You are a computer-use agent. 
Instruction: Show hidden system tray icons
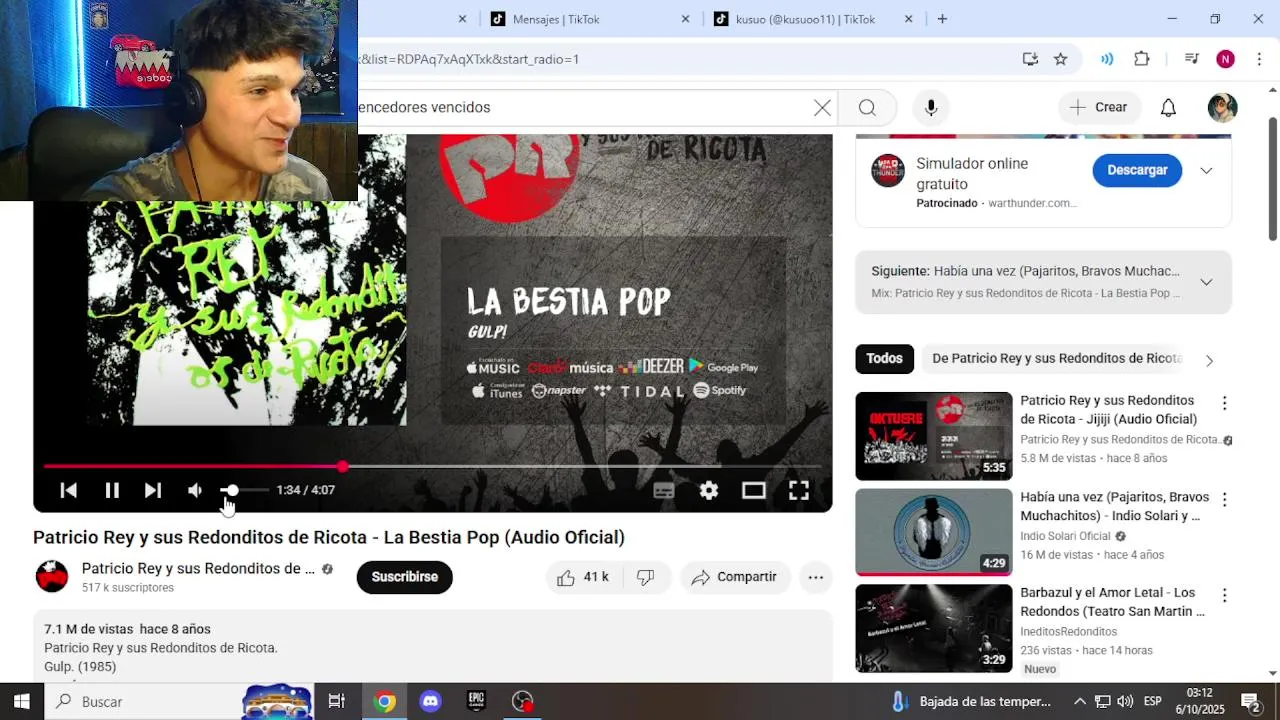tap(1080, 701)
